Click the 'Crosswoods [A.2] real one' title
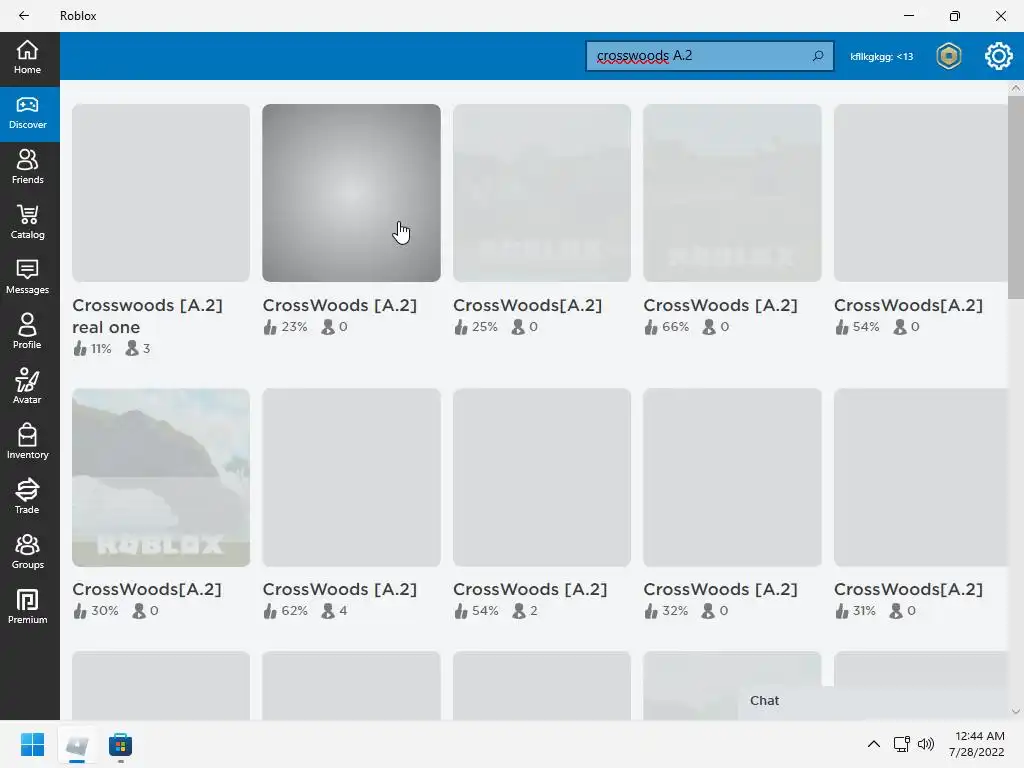This screenshot has height=768, width=1024. pos(148,316)
